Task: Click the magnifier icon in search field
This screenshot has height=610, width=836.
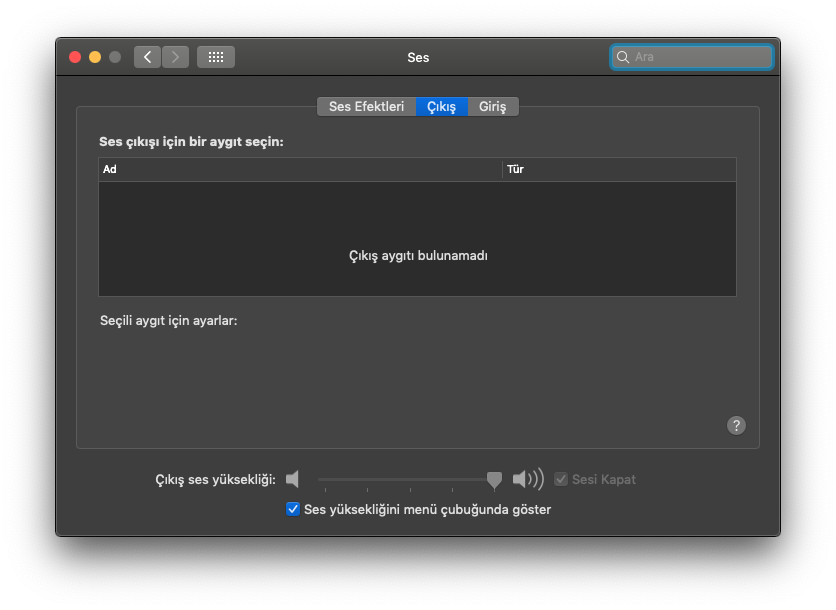Action: point(623,57)
